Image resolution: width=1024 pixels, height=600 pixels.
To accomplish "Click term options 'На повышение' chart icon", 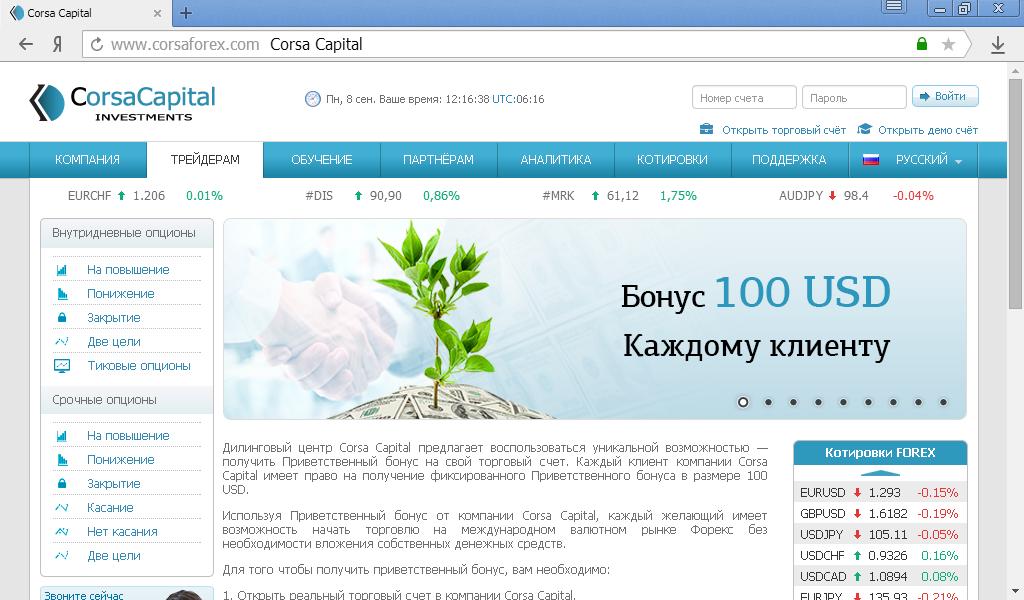I will pos(61,435).
